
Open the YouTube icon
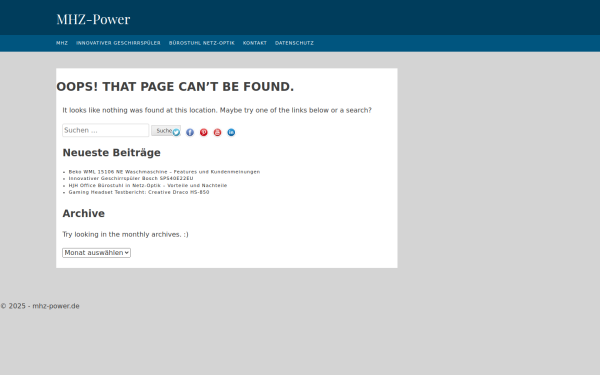click(217, 132)
